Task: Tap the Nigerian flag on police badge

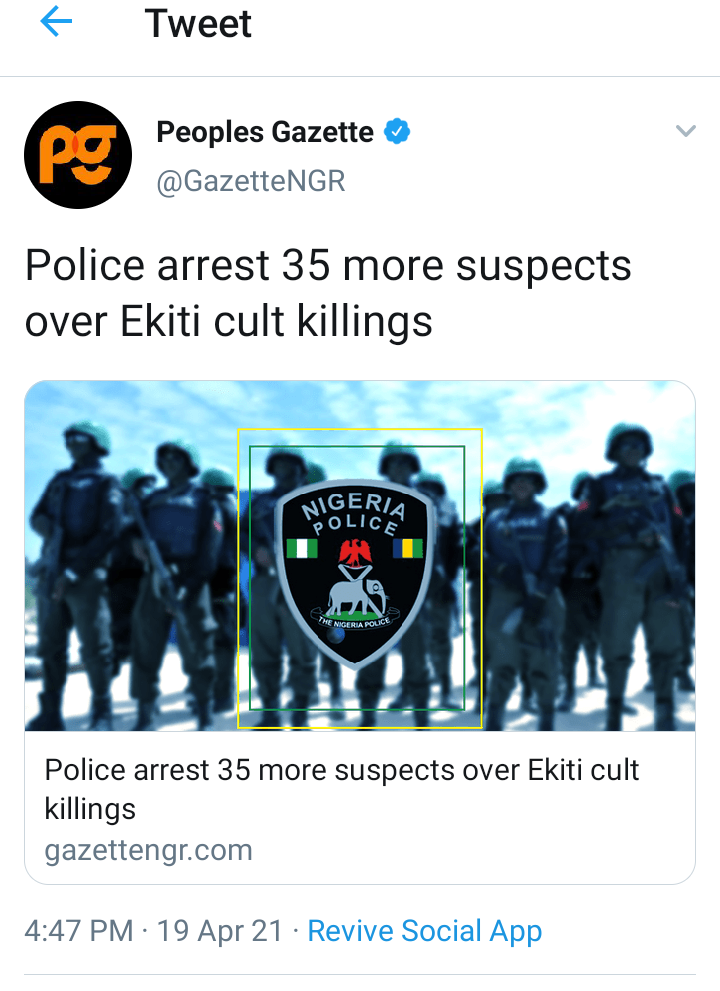Action: pos(302,548)
